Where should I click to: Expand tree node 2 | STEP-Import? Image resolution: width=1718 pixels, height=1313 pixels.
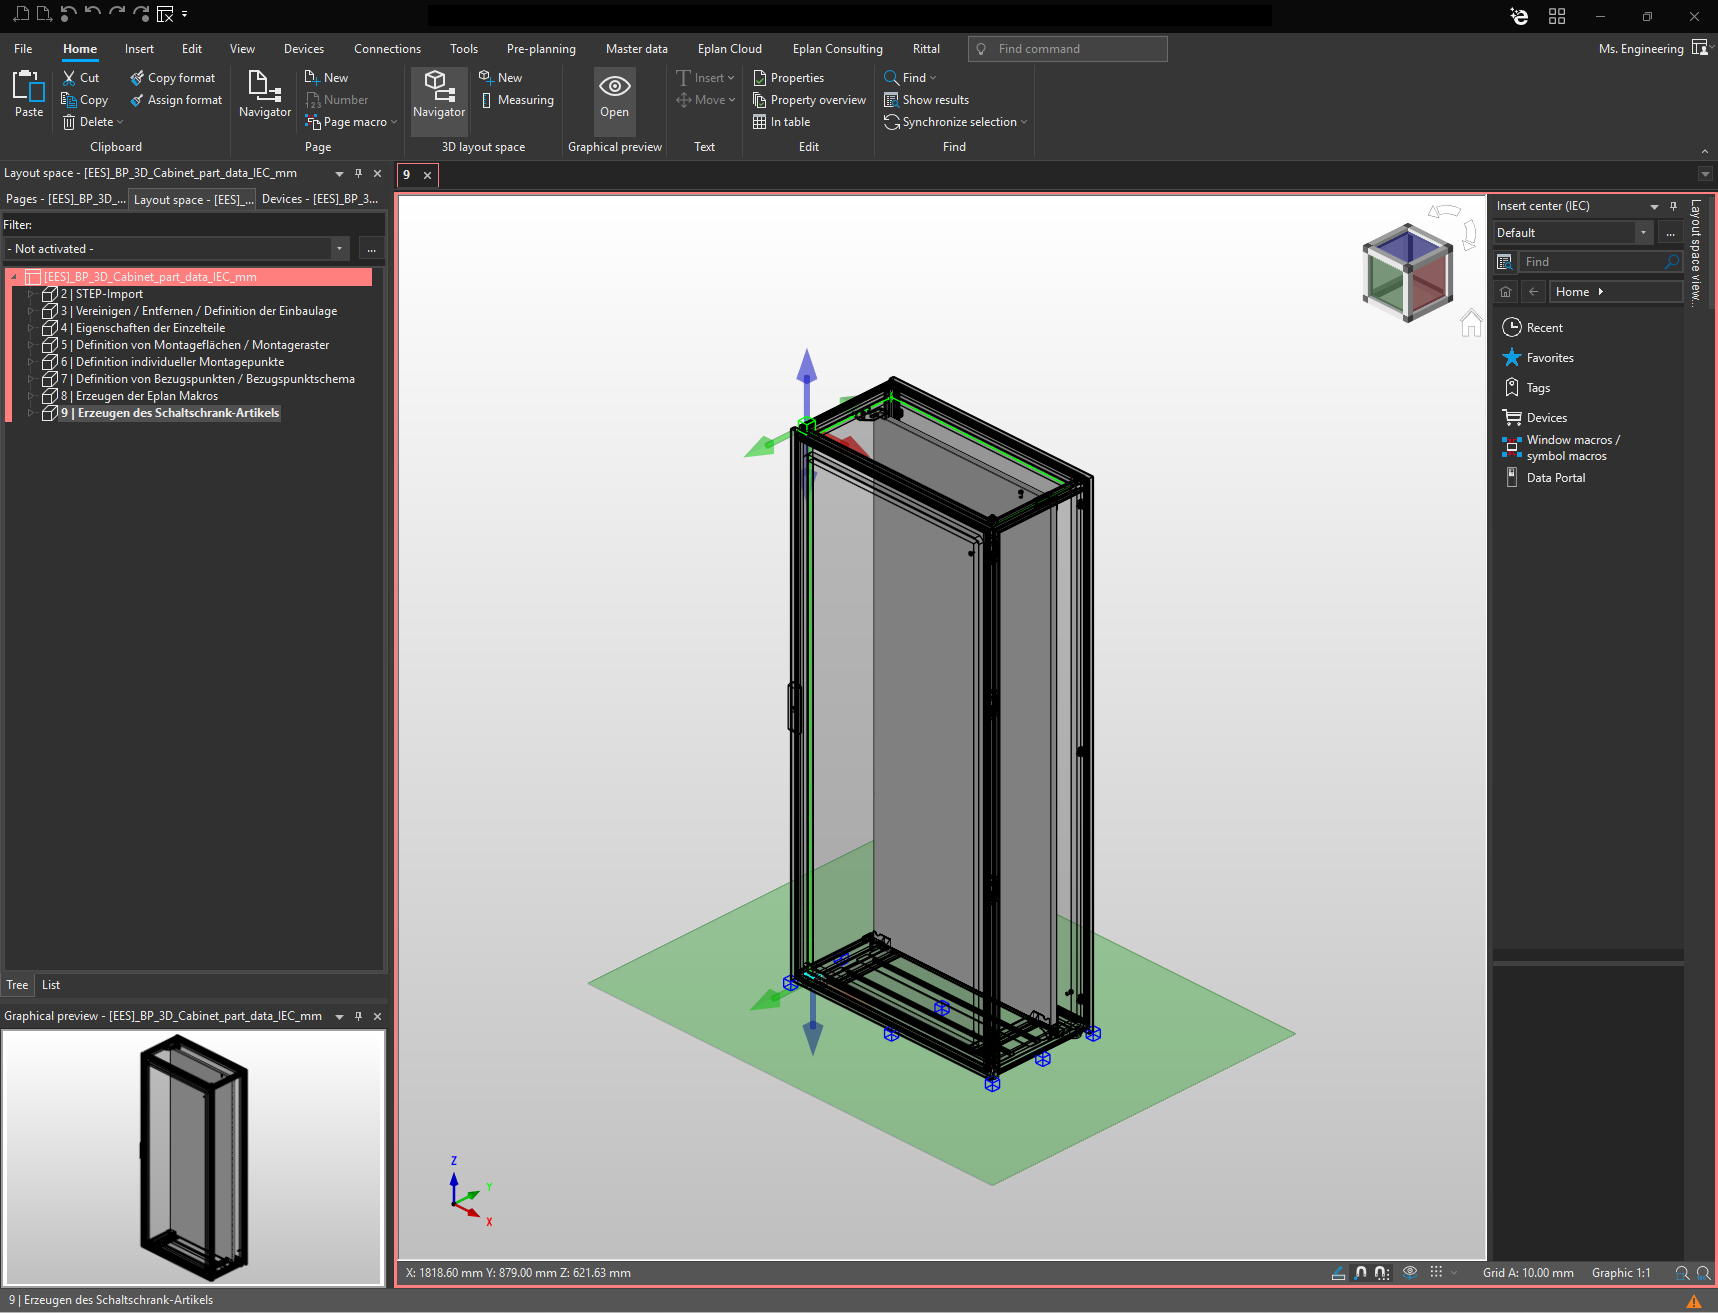pos(31,294)
